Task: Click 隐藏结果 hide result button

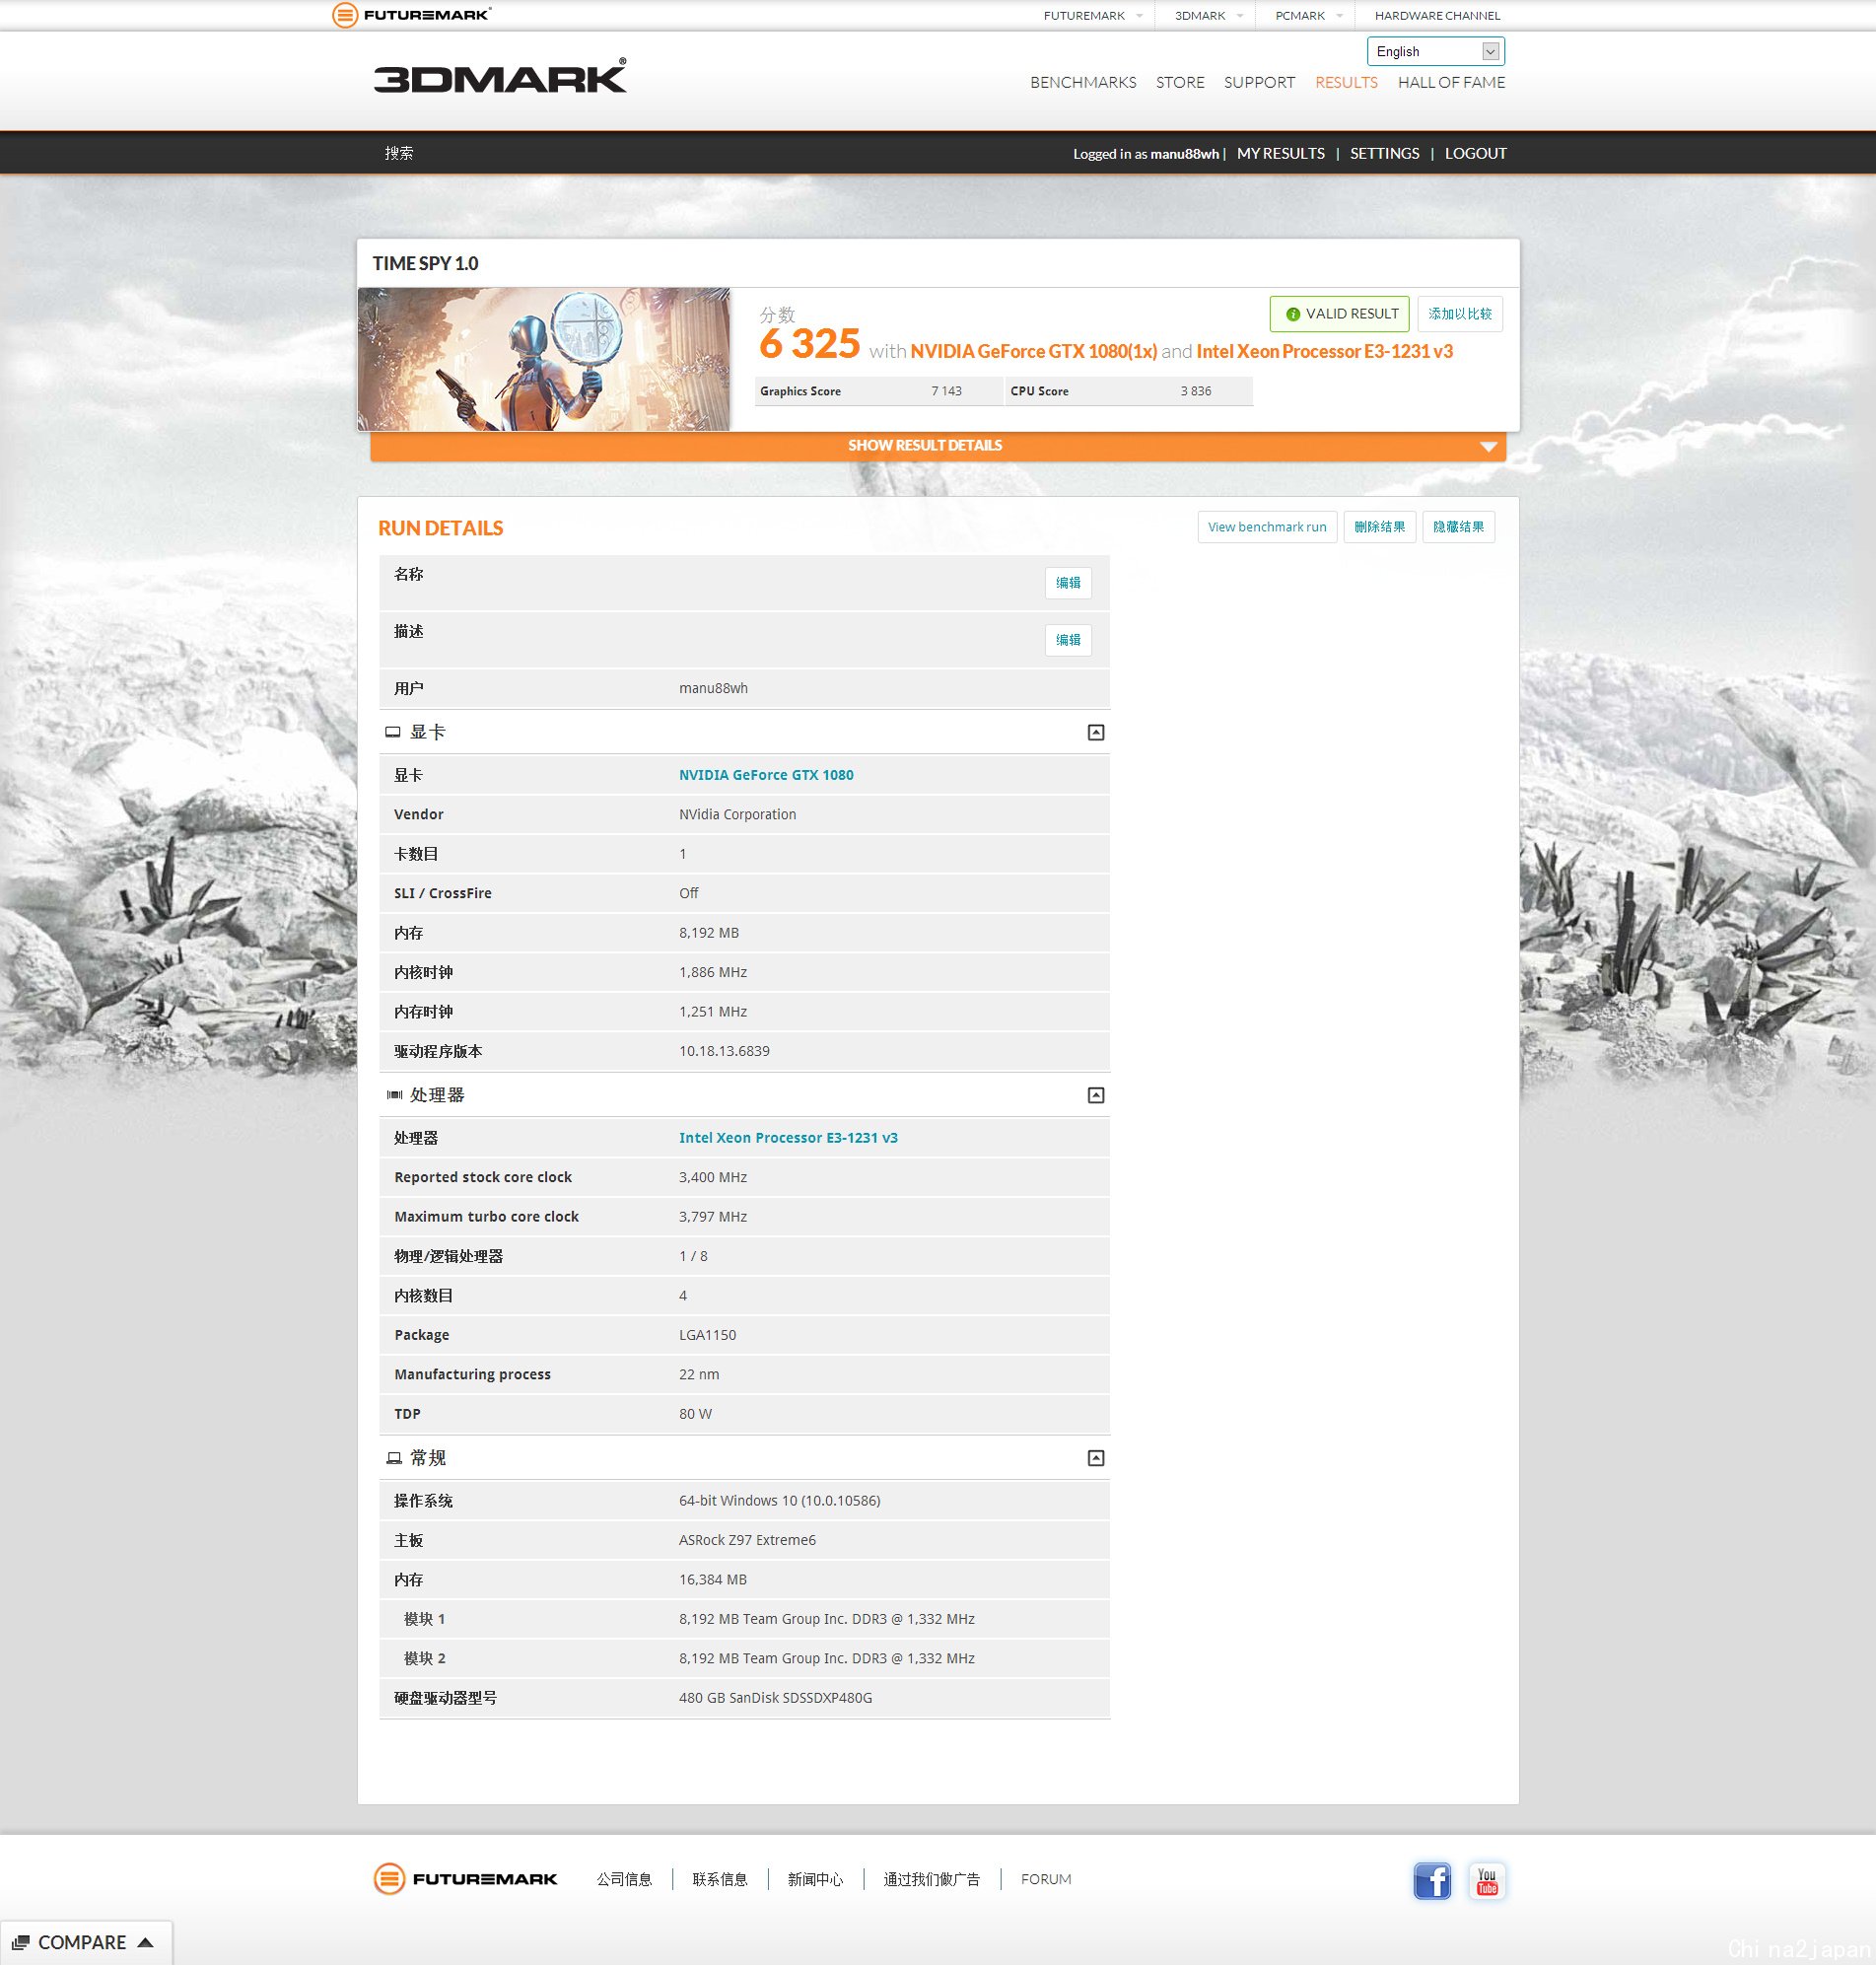Action: [1458, 527]
